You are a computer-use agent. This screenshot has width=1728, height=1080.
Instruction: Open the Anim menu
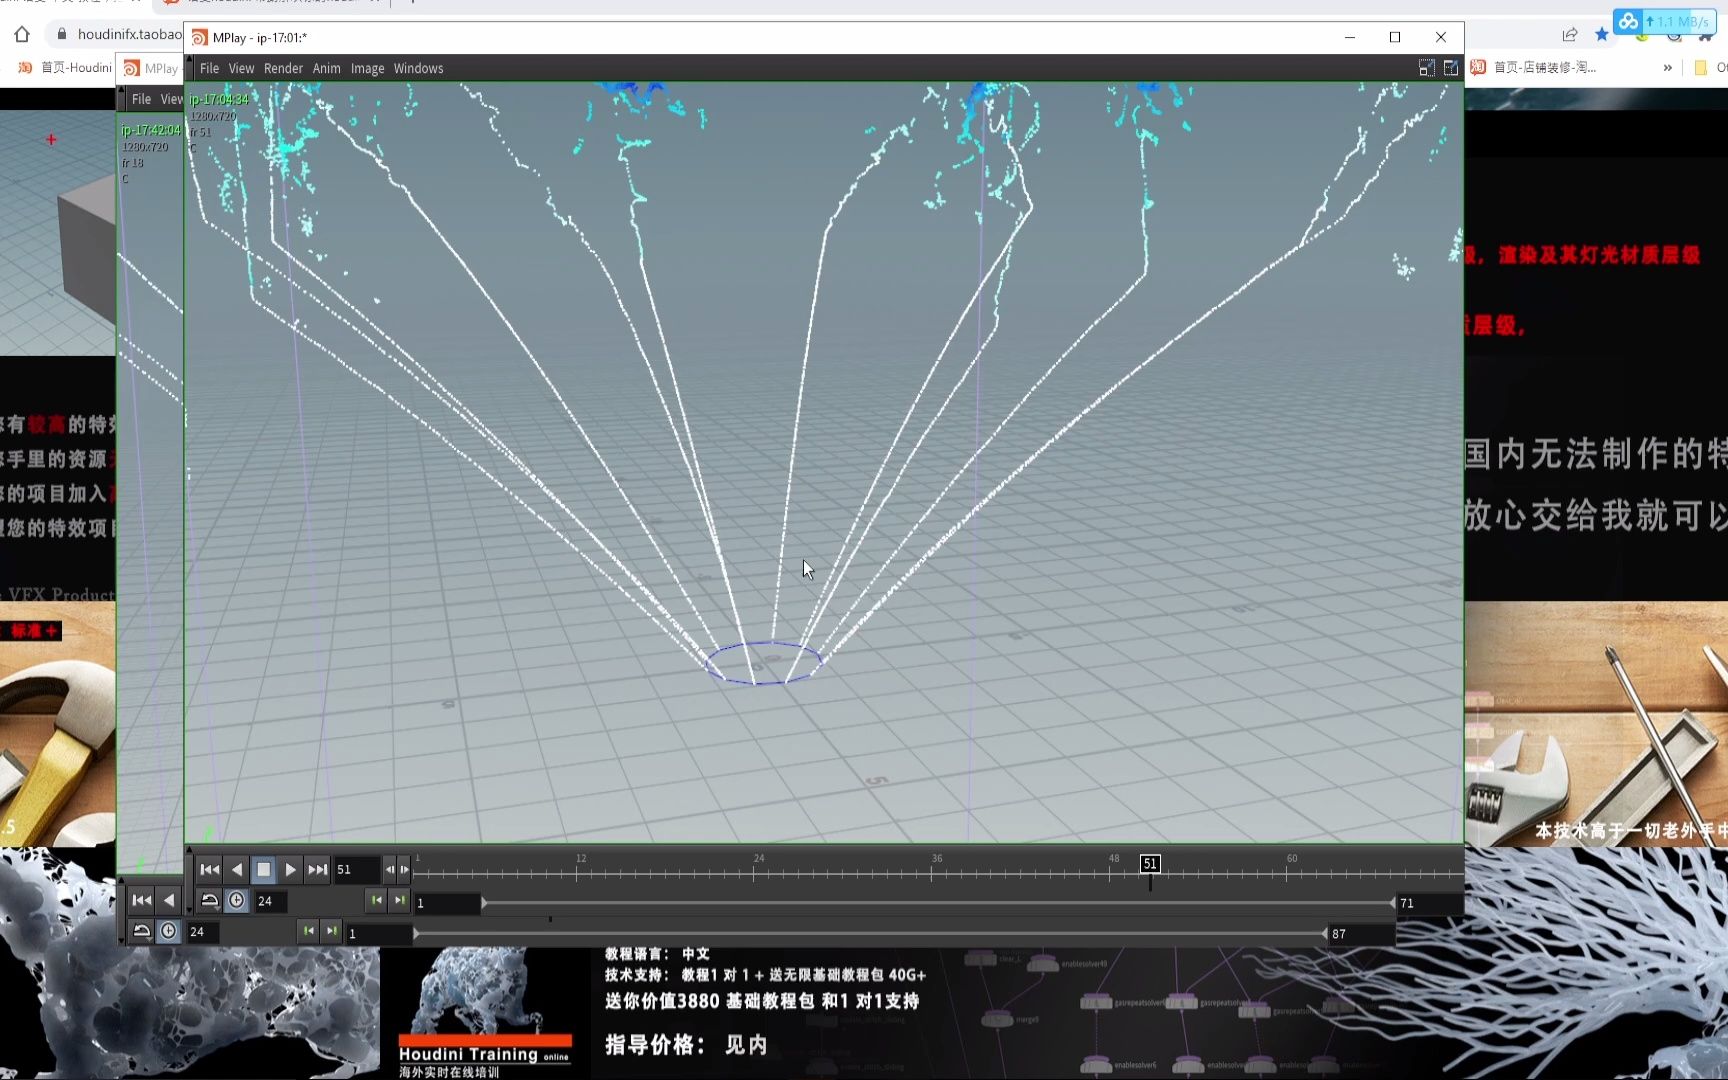pos(326,68)
